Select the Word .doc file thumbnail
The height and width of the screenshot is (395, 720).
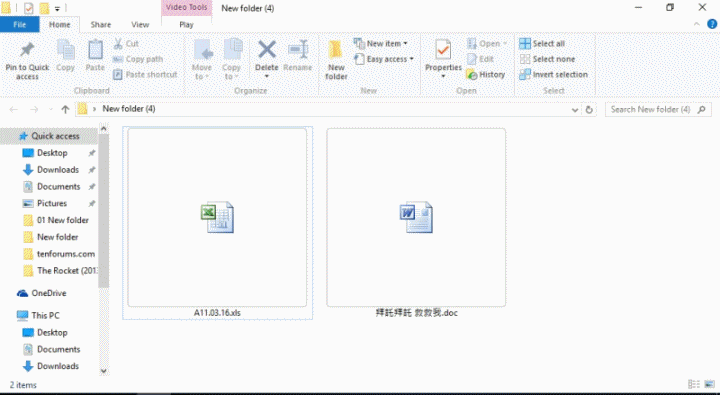pos(416,217)
